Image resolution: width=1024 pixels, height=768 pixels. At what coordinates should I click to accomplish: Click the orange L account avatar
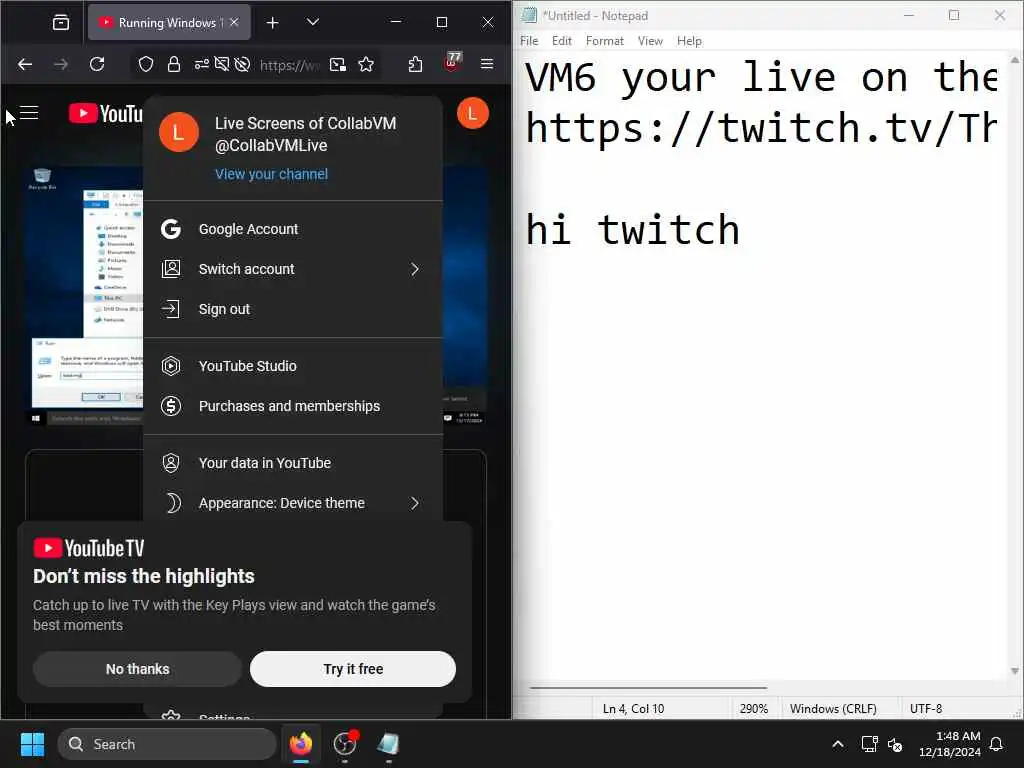coord(473,114)
